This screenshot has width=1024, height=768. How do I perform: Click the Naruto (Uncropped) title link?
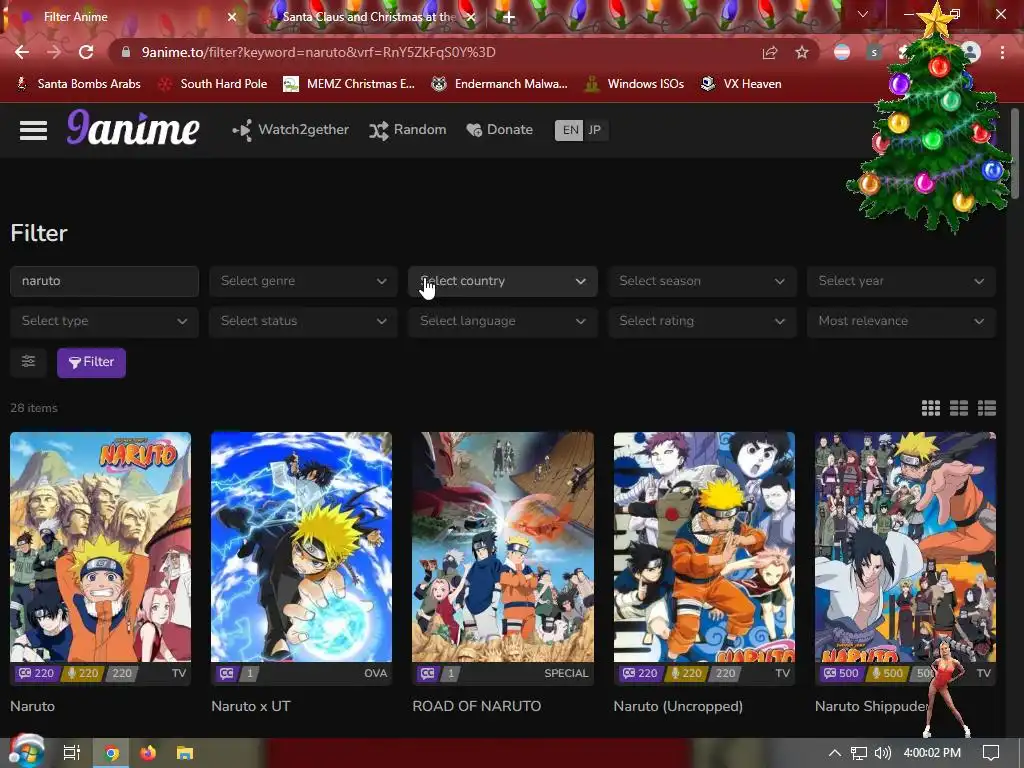click(678, 706)
